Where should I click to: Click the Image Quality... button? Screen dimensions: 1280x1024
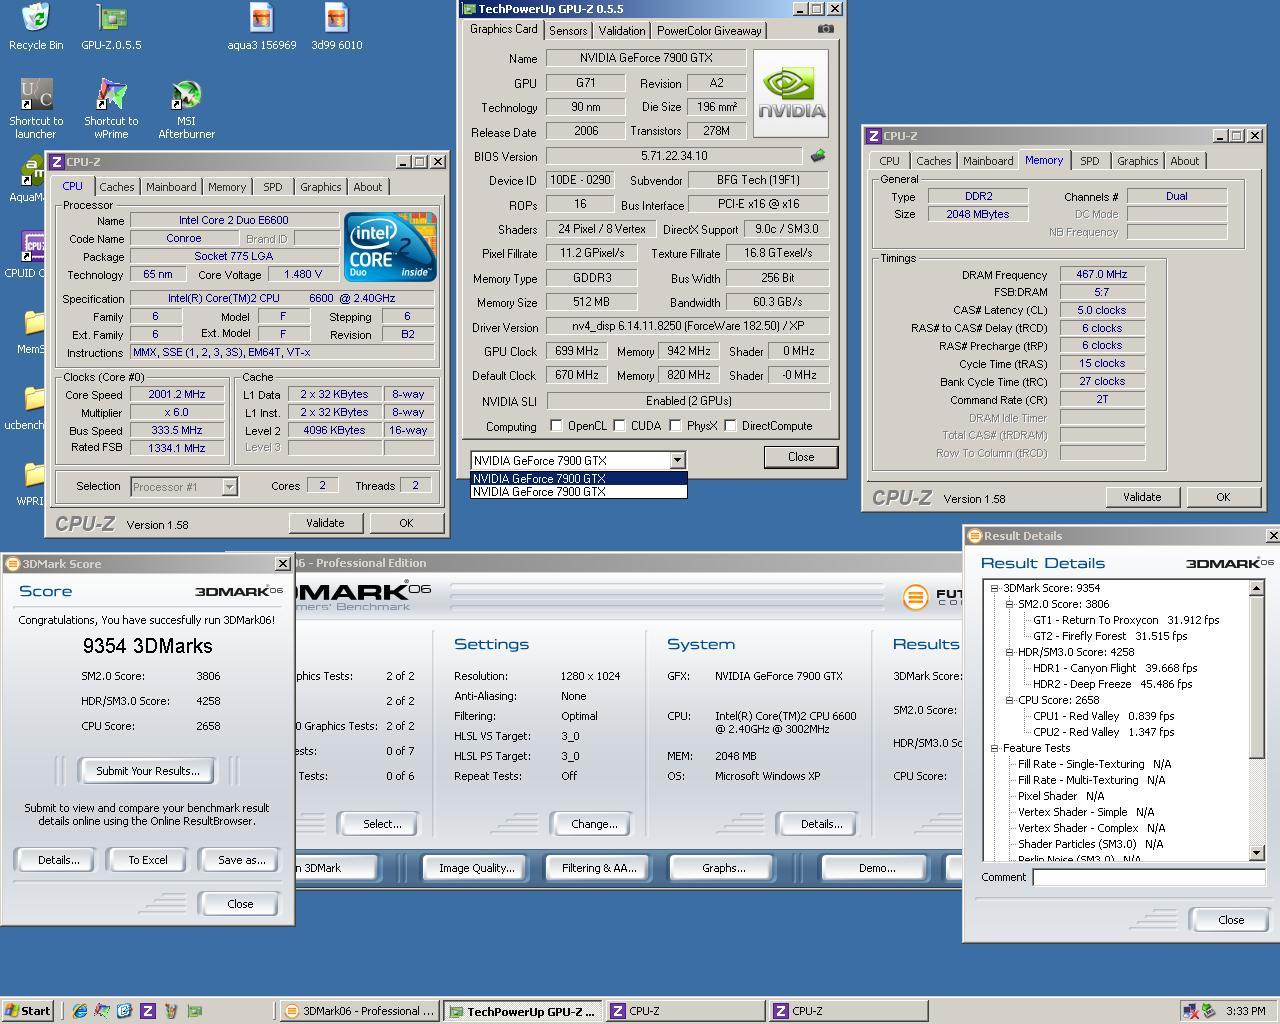tap(476, 868)
